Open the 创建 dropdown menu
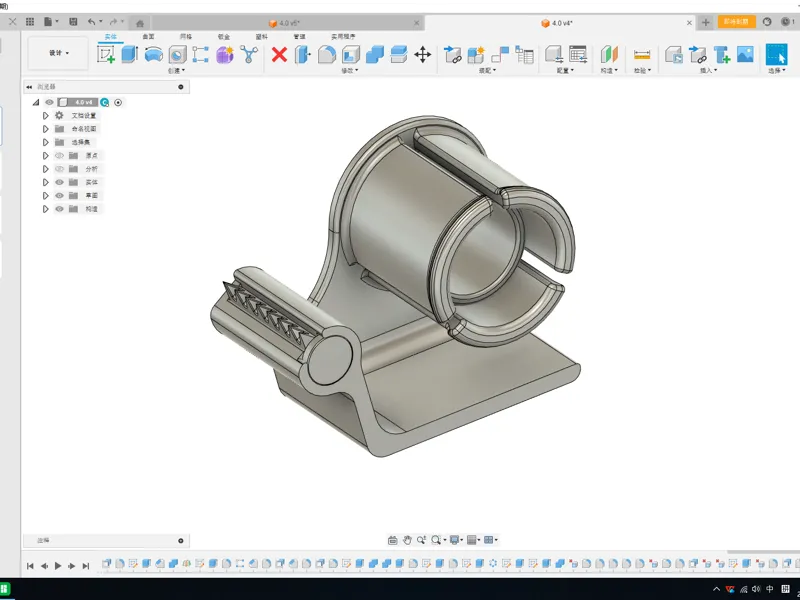Image resolution: width=800 pixels, height=600 pixels. (177, 70)
